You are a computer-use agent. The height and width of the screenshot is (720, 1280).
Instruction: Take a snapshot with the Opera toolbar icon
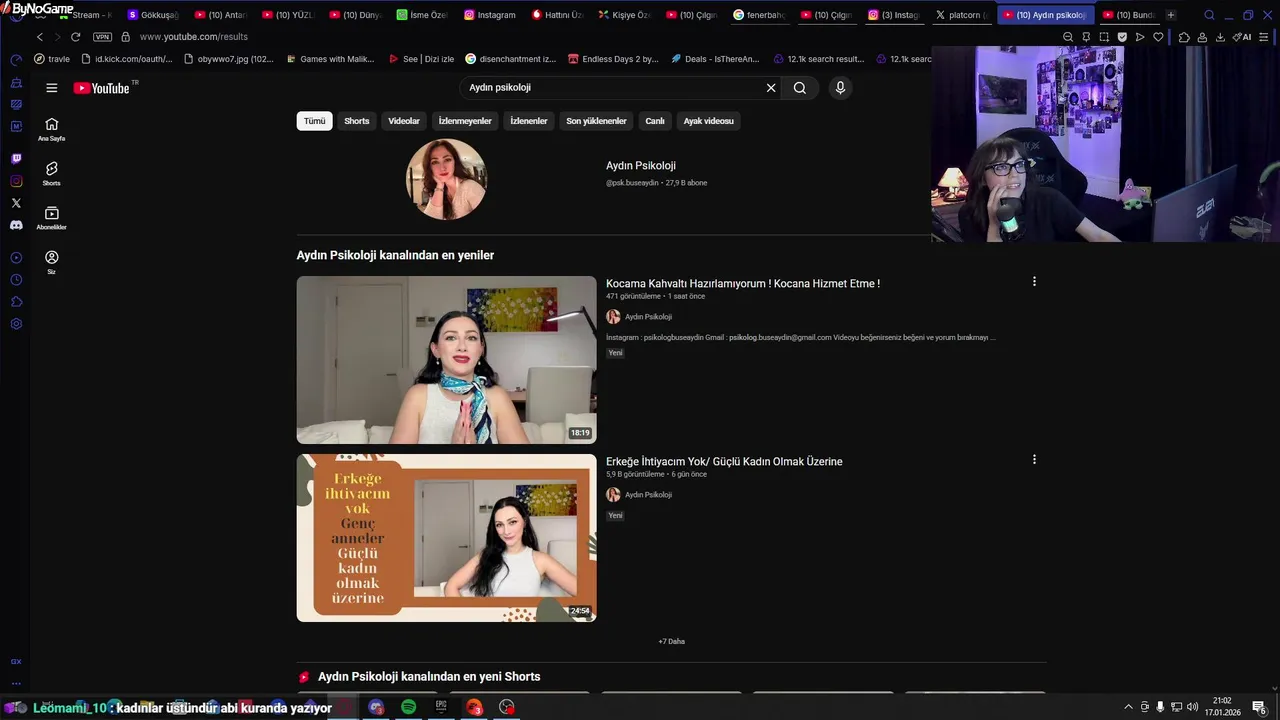click(x=1104, y=37)
